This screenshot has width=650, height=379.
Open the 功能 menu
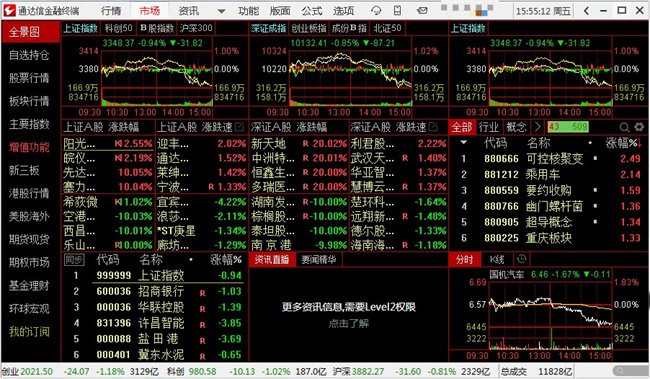[x=248, y=11]
